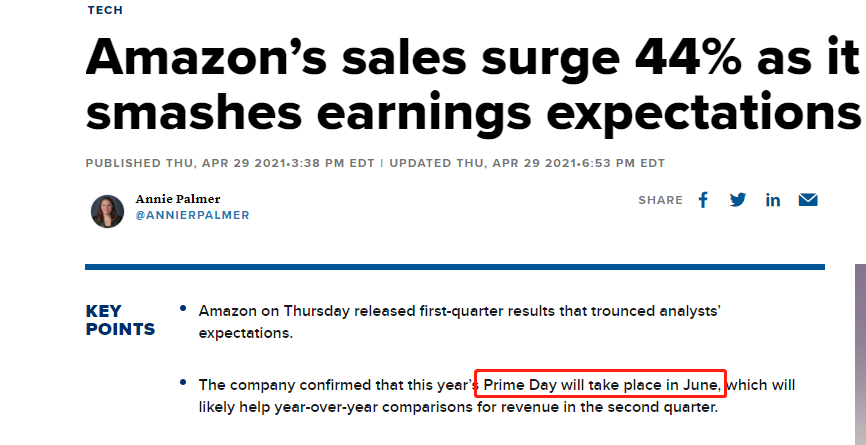Visit the @ANNIERPALMER Twitter handle
The image size is (866, 445).
(192, 215)
